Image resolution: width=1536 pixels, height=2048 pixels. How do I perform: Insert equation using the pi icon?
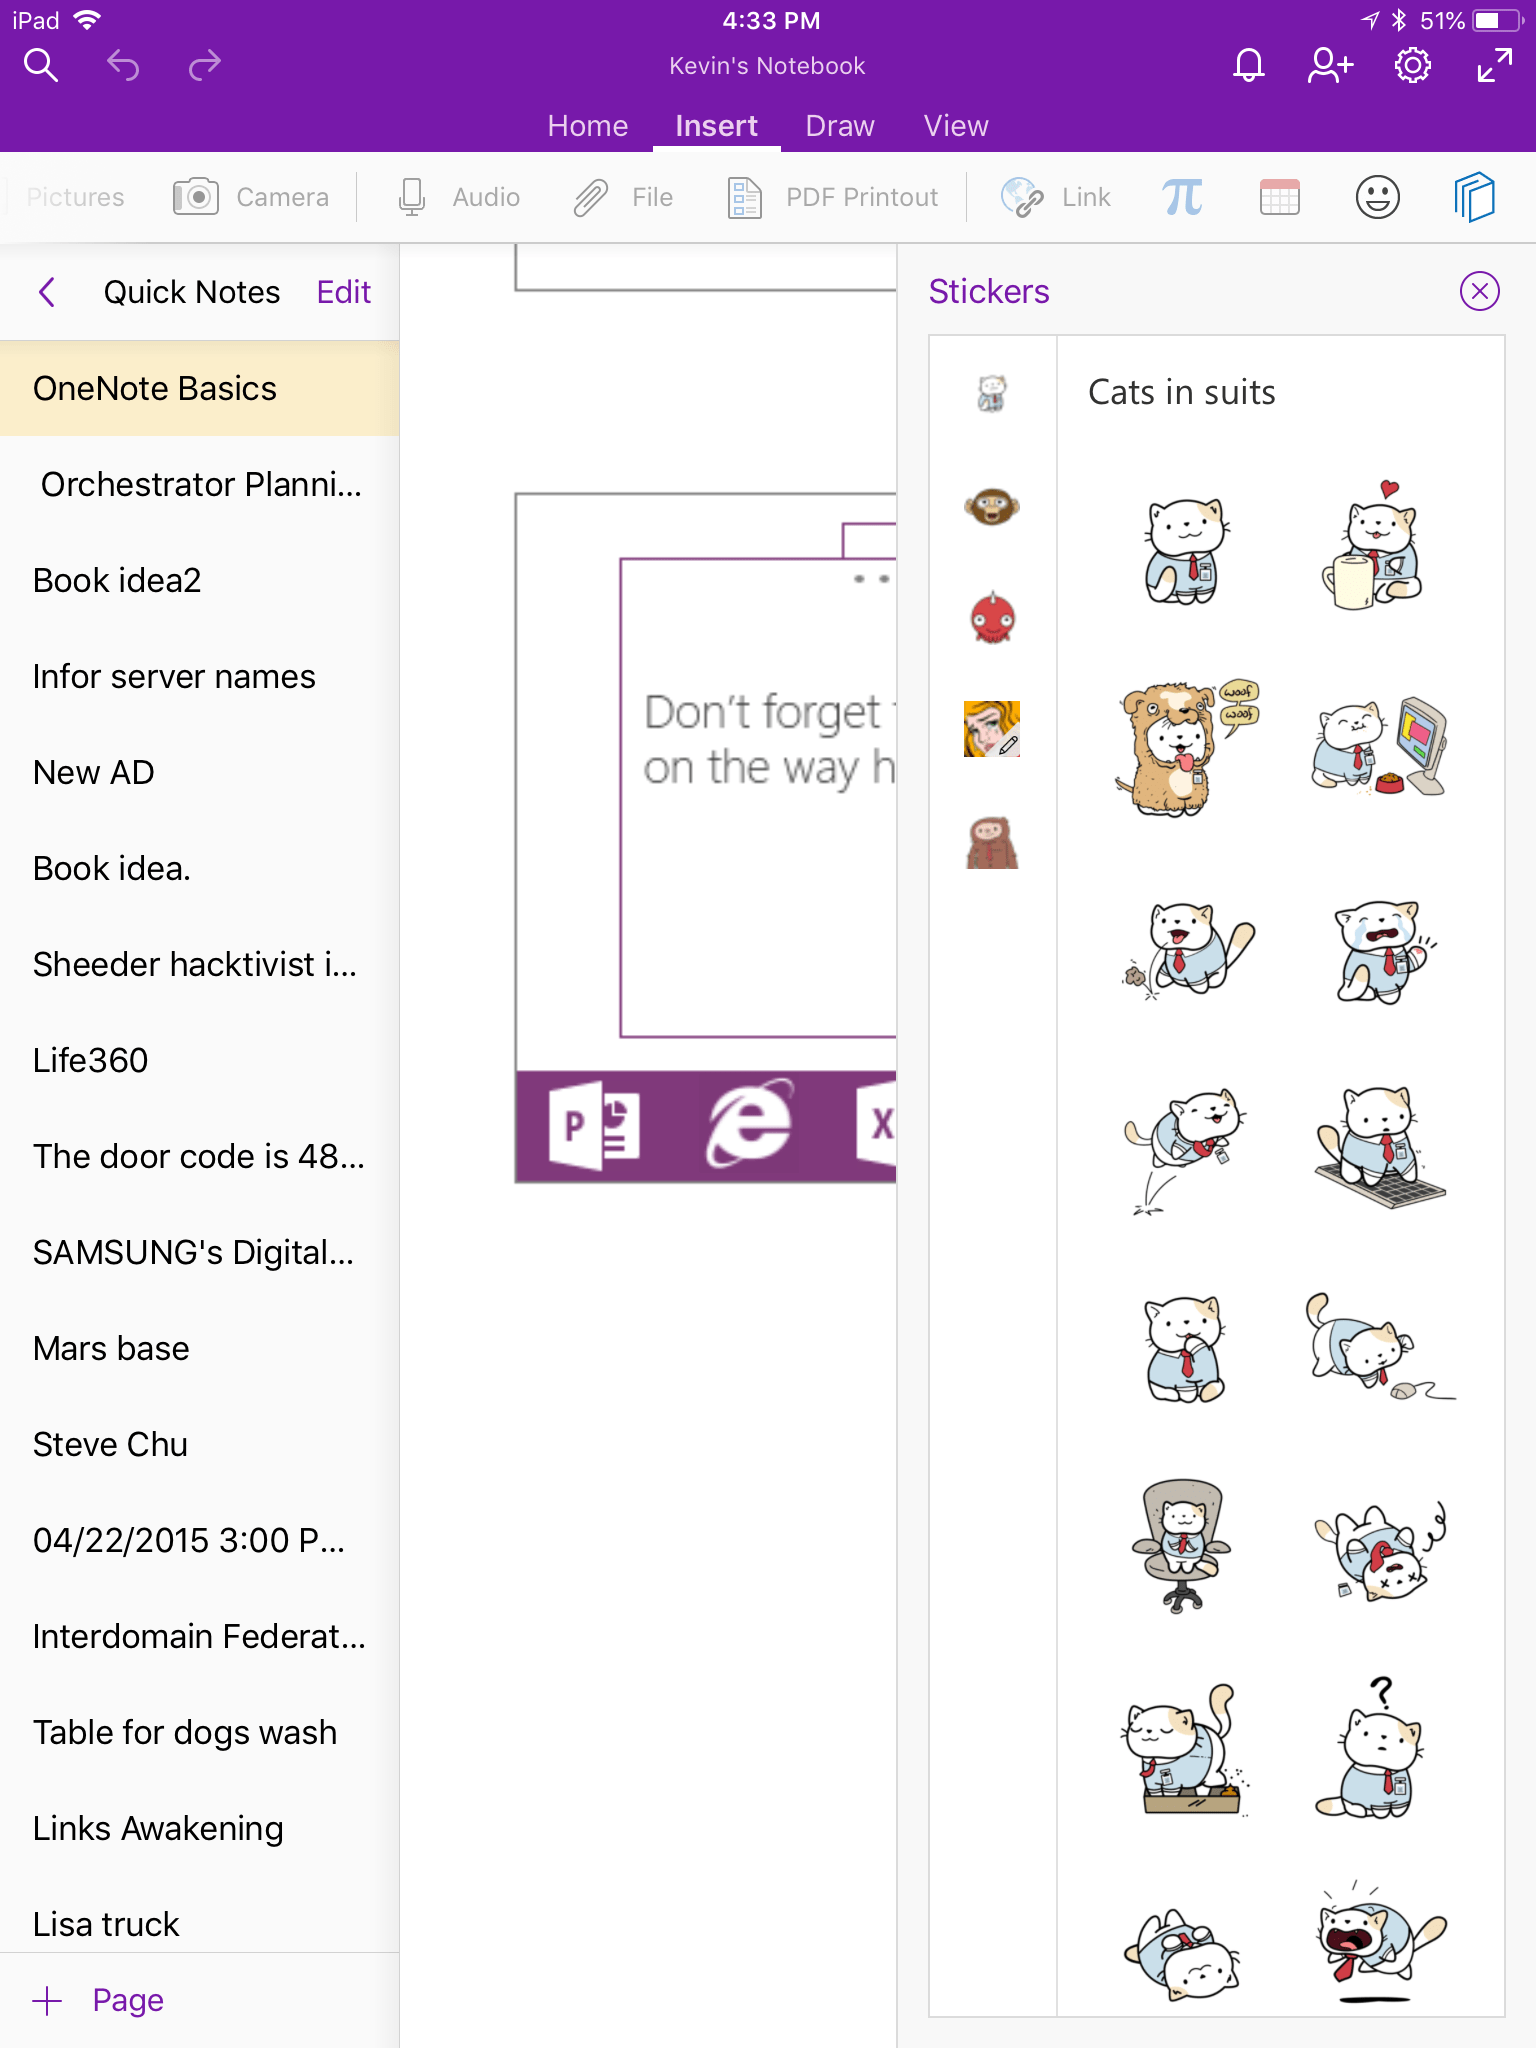pos(1182,197)
